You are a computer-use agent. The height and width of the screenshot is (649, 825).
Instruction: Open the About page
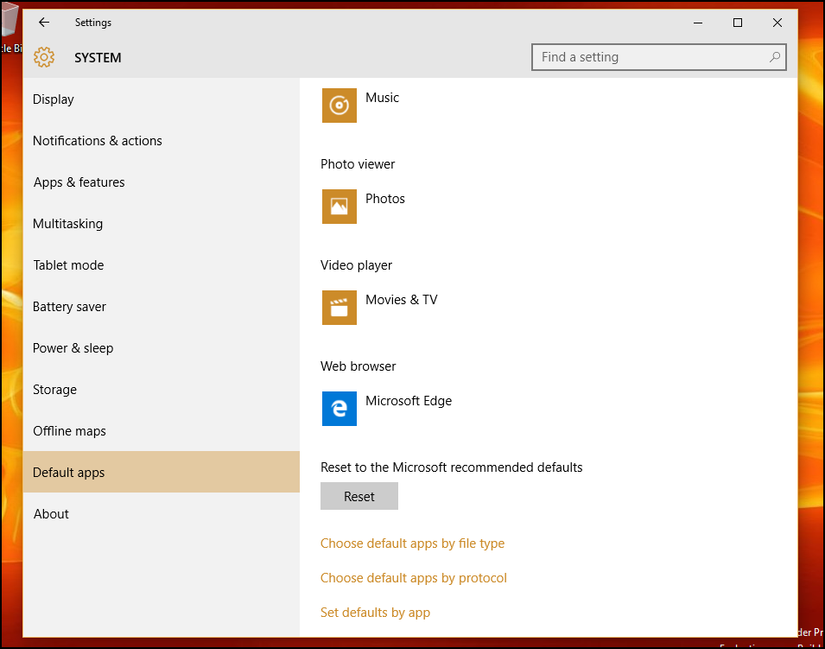click(51, 514)
